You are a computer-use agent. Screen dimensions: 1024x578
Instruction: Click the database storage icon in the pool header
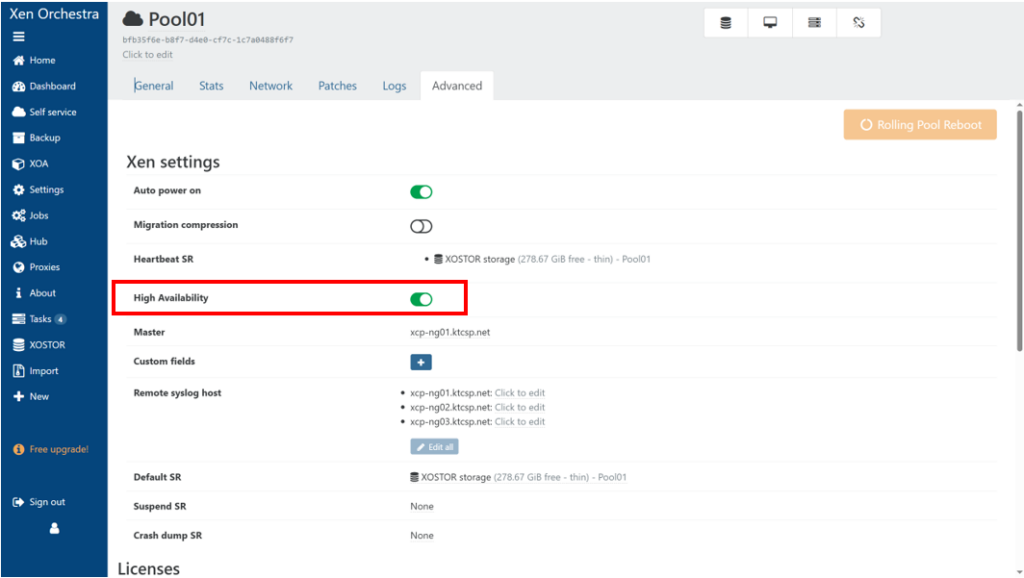coord(726,23)
